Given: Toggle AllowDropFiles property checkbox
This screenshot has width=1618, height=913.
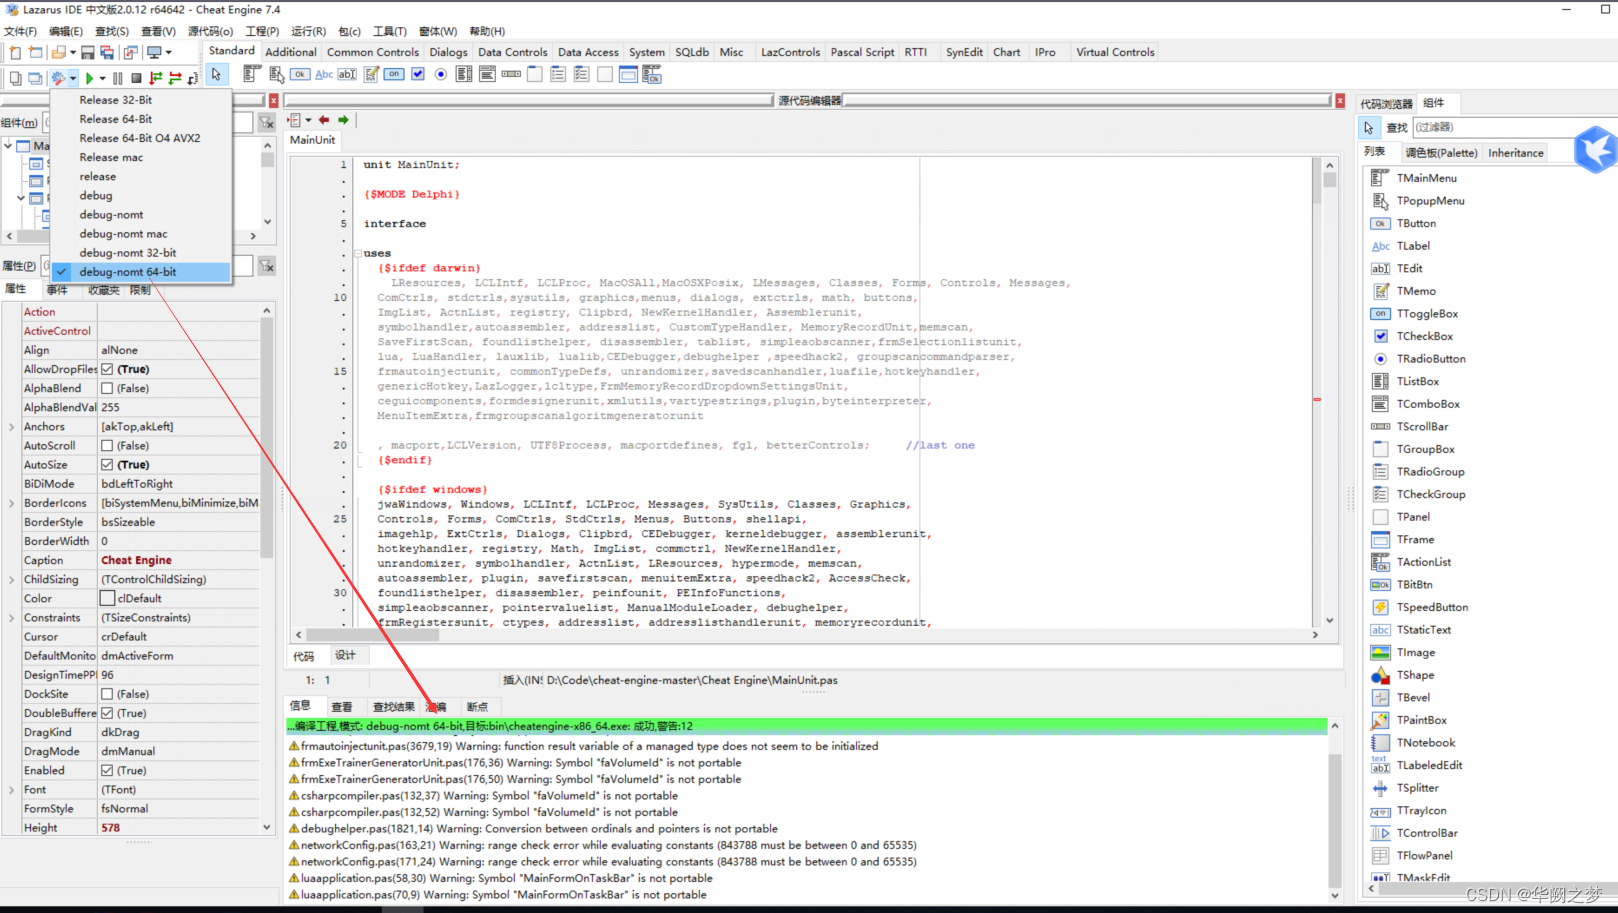Looking at the screenshot, I should click(x=107, y=369).
